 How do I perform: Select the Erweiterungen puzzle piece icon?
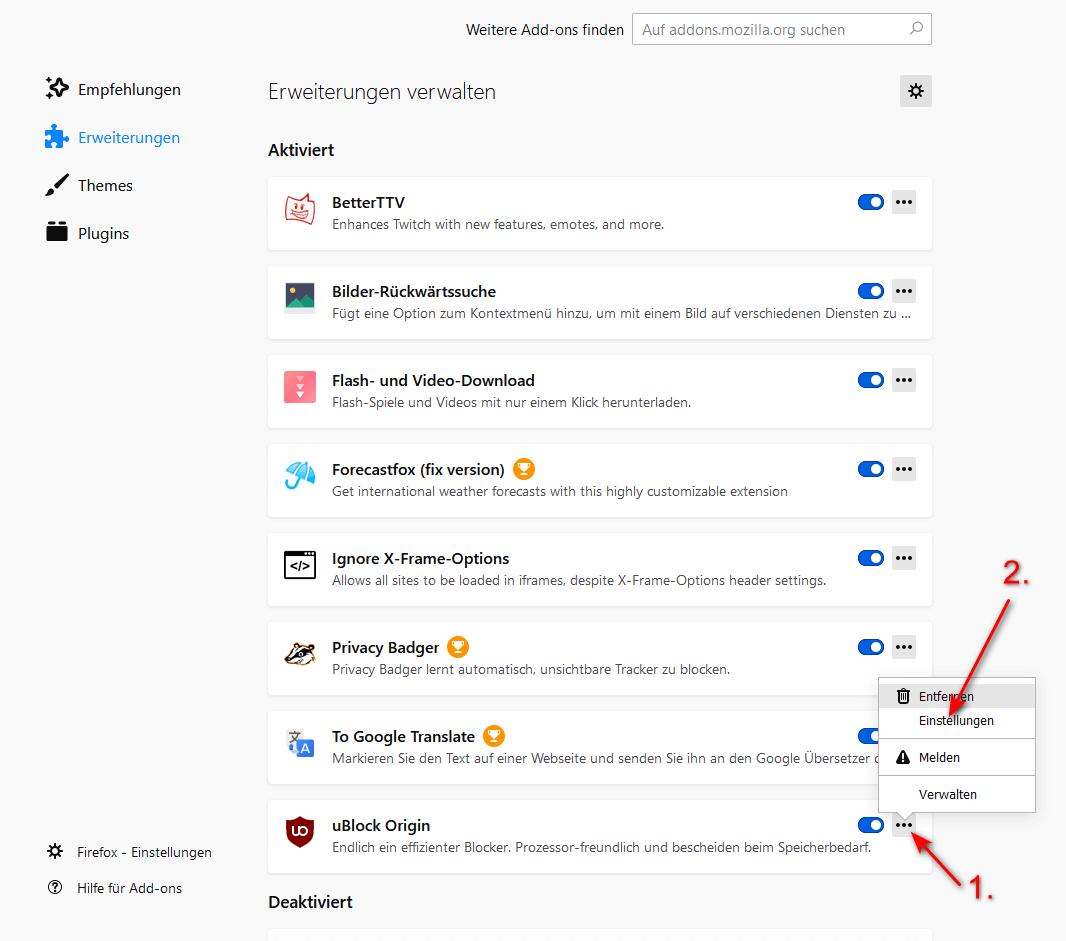tap(57, 137)
